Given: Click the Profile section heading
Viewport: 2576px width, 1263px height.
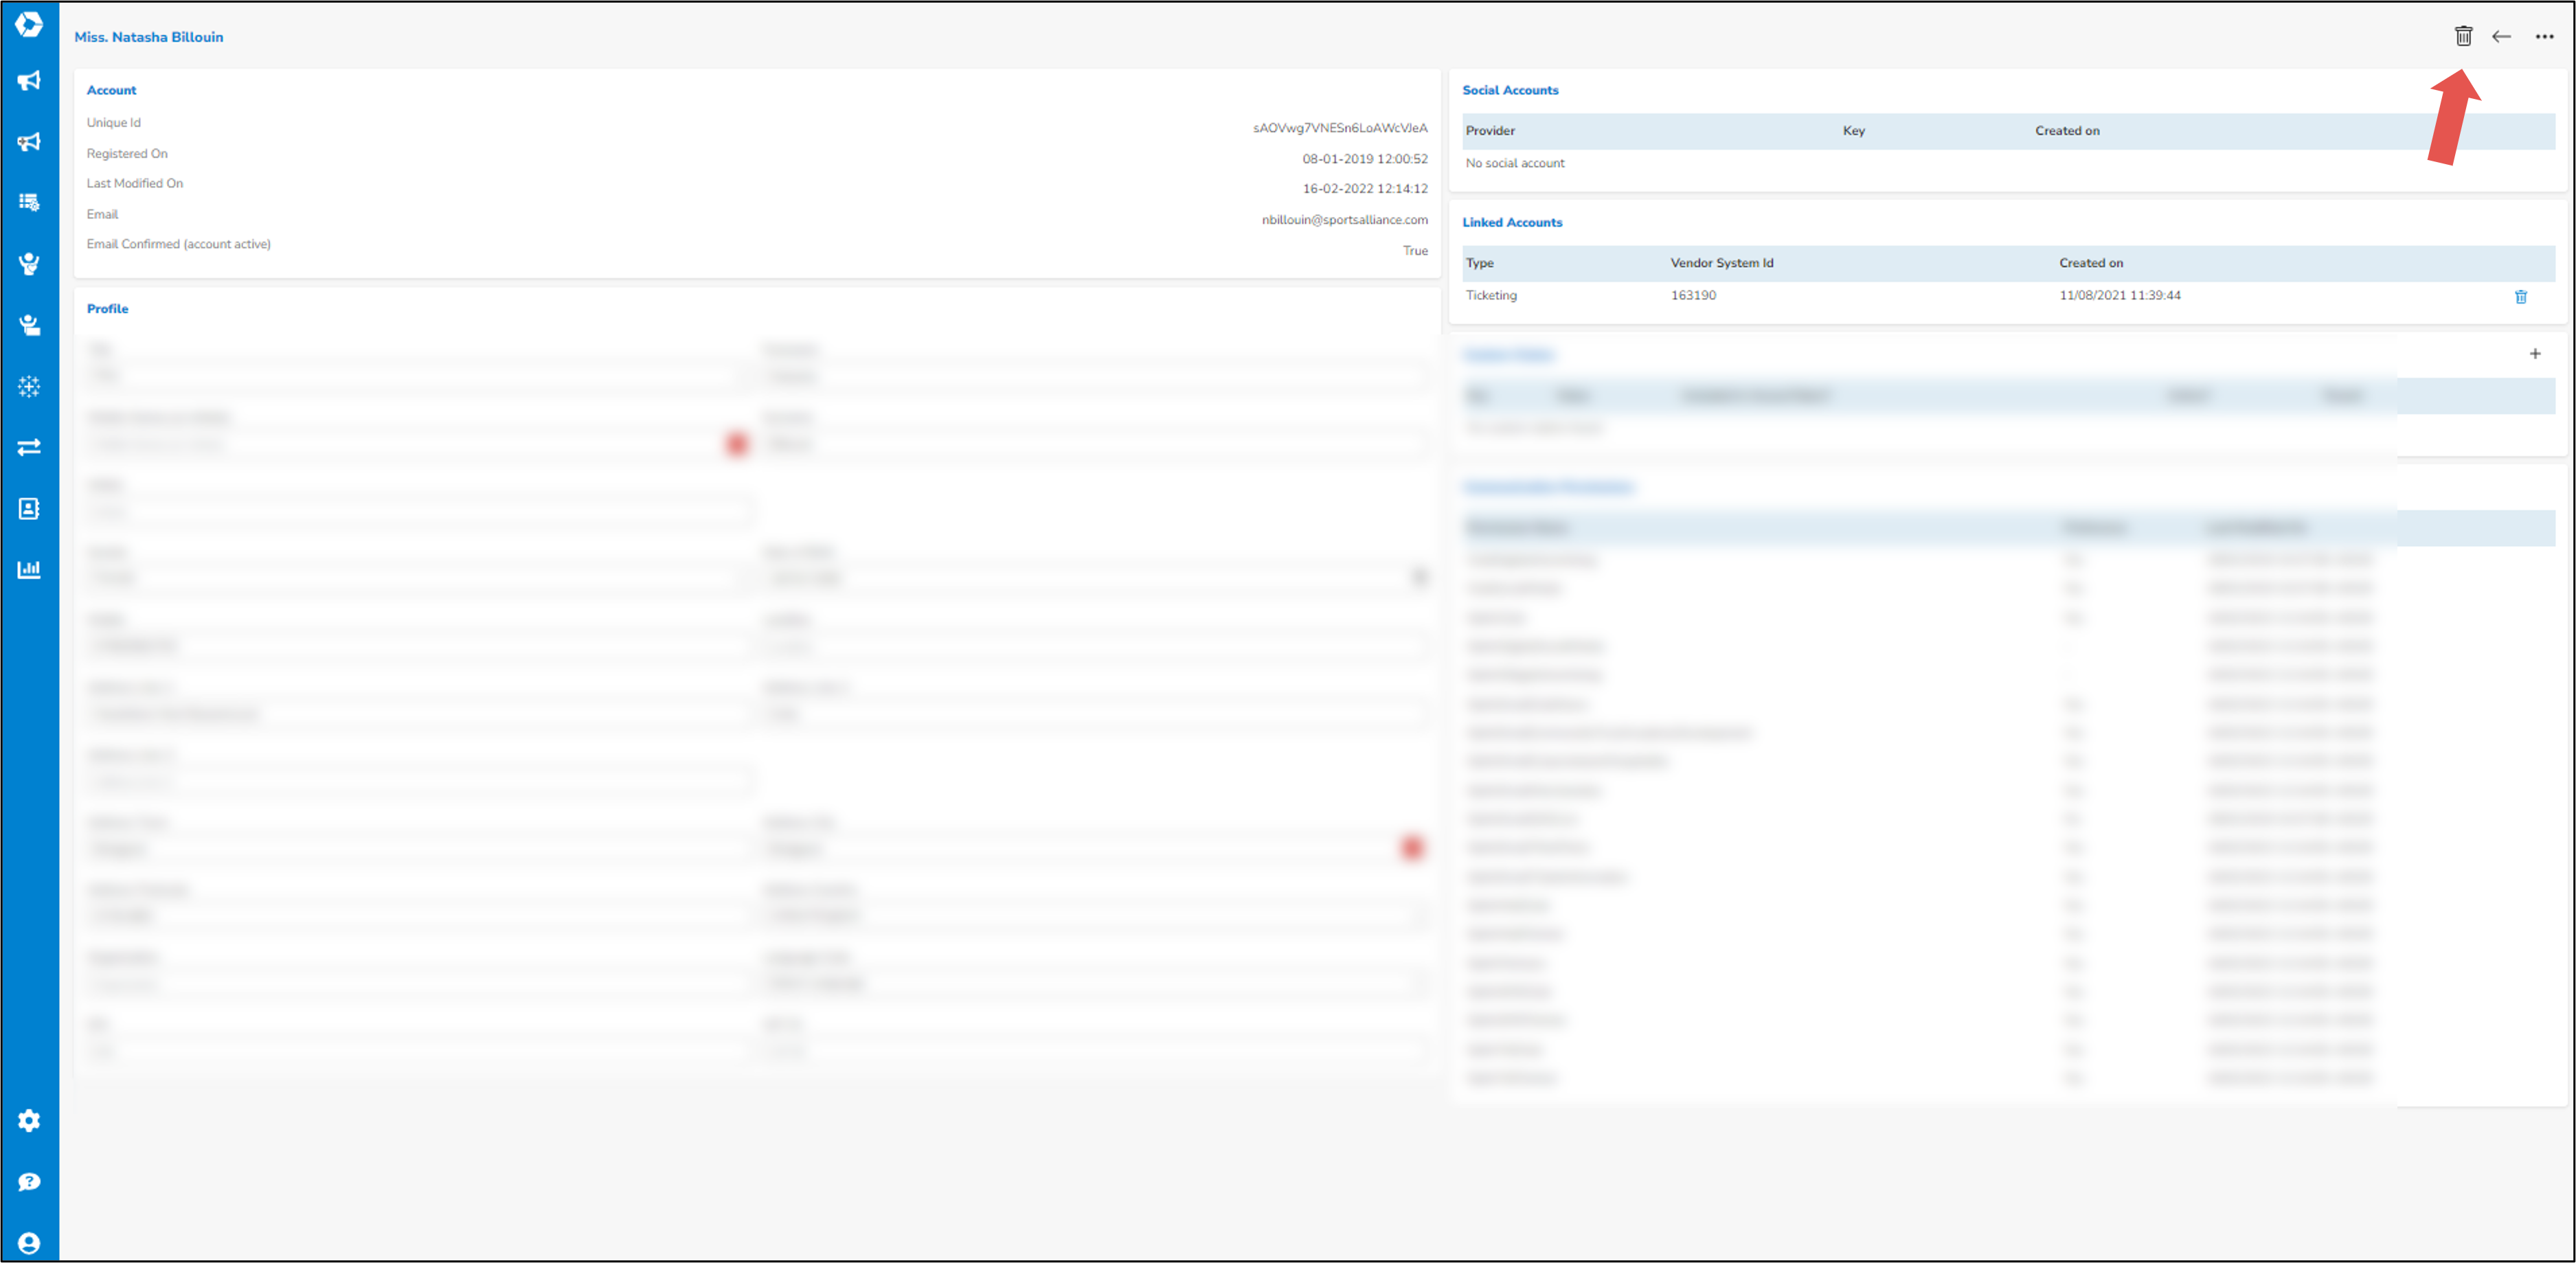Looking at the screenshot, I should click(107, 309).
